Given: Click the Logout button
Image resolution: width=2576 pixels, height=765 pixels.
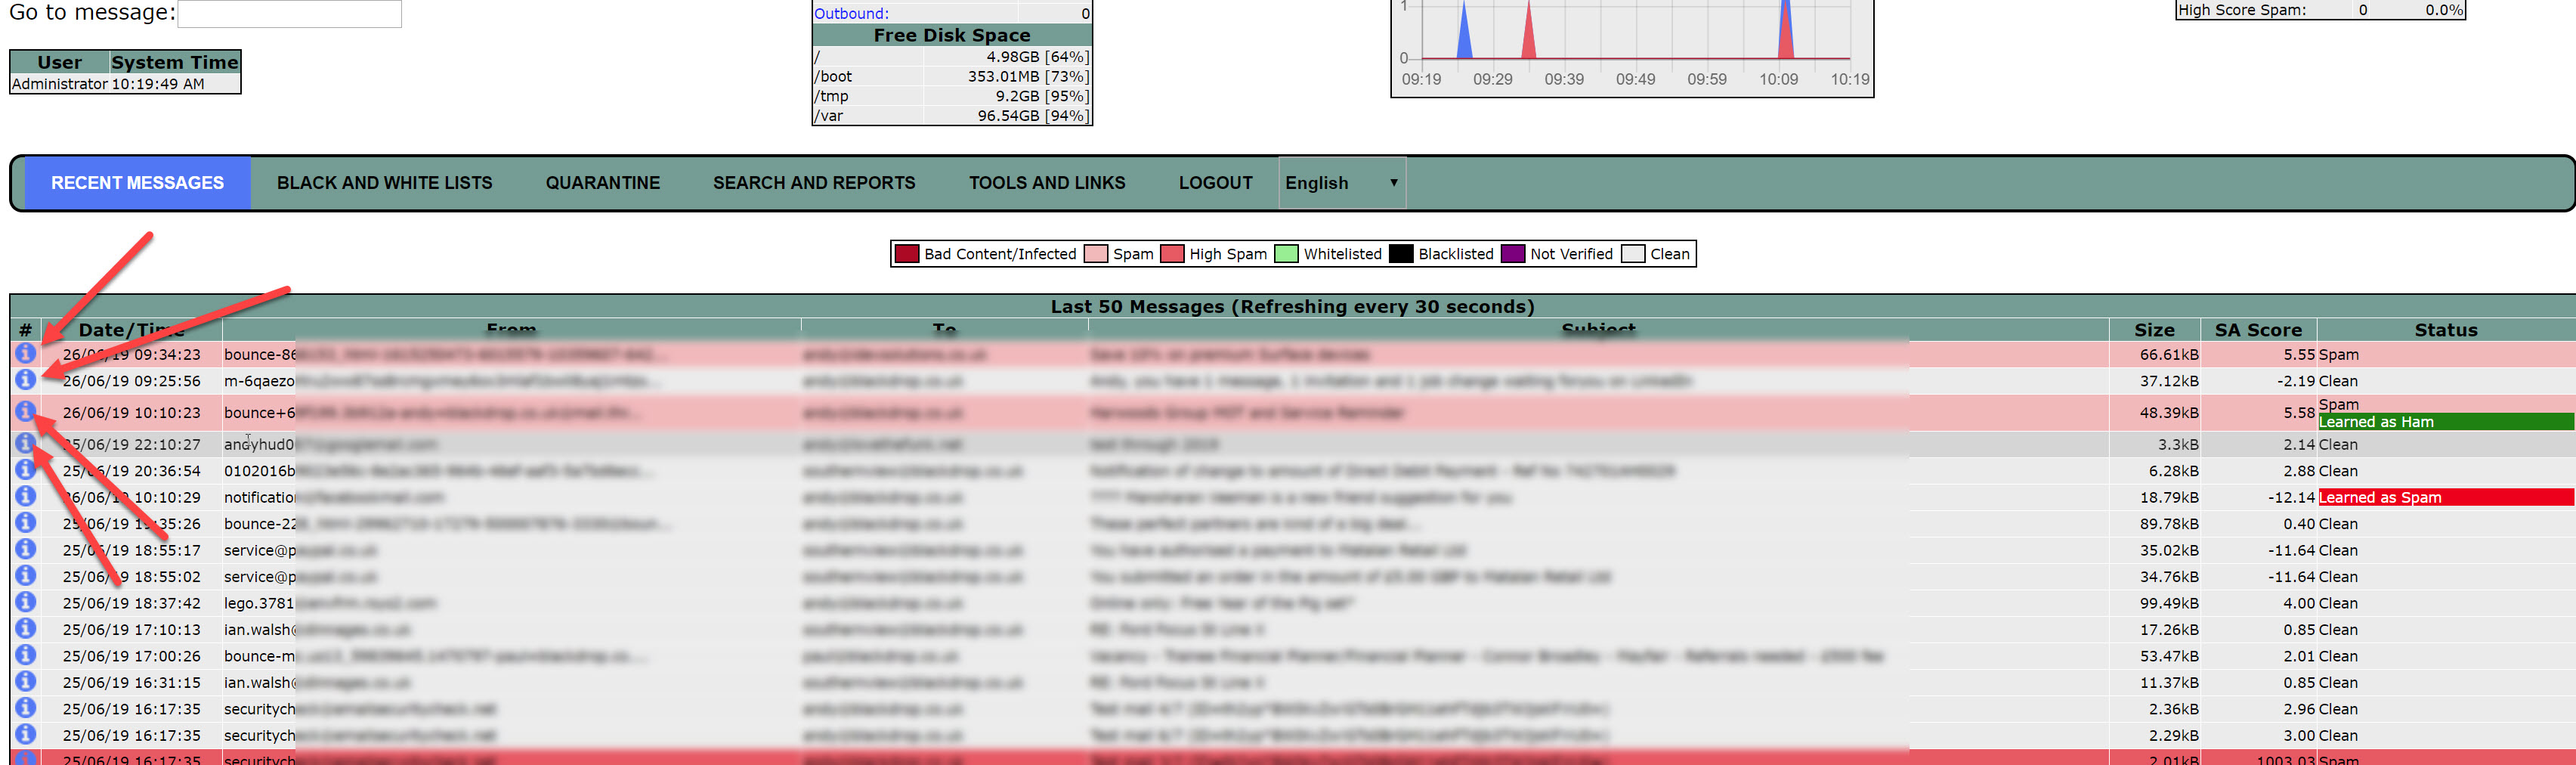Looking at the screenshot, I should pos(1215,183).
